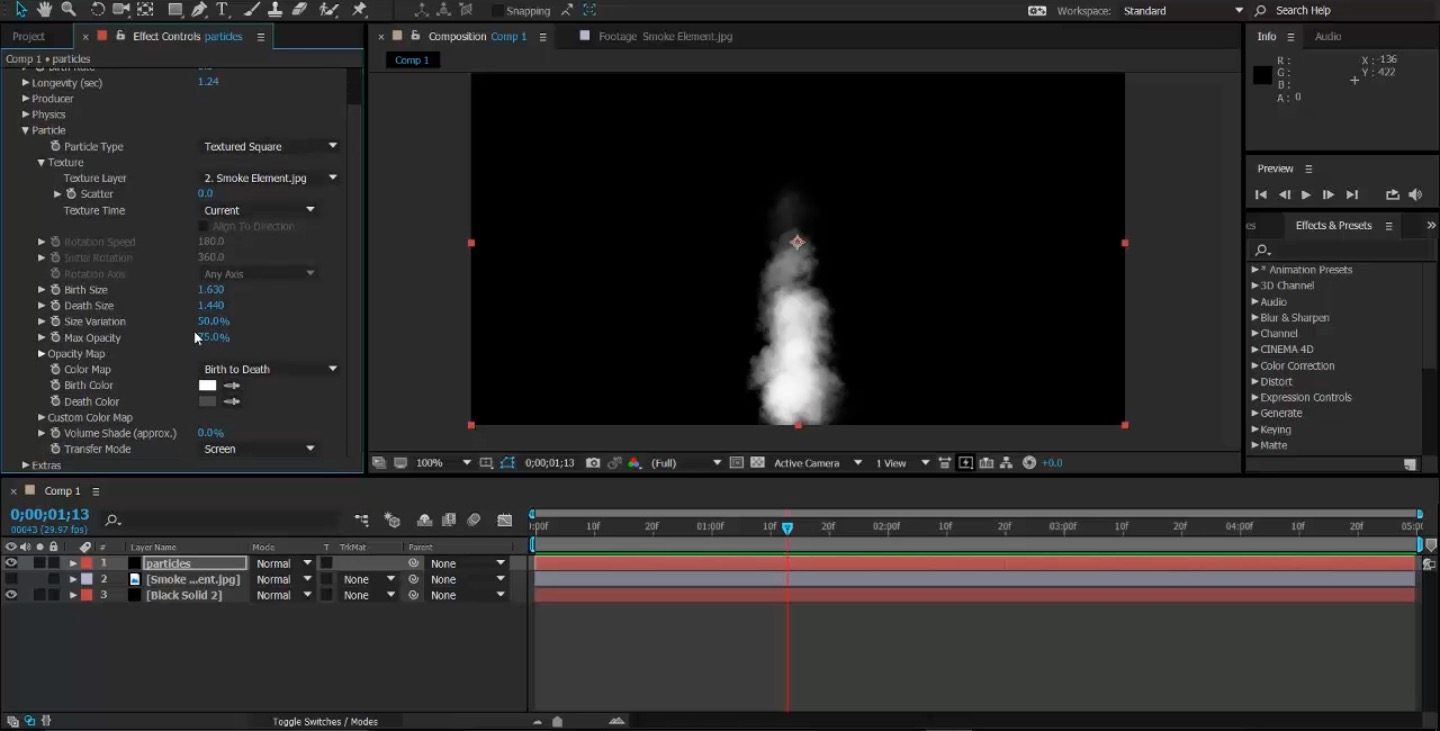Image resolution: width=1440 pixels, height=731 pixels.
Task: Click the Toggle Switches / Modes button
Action: 325,721
